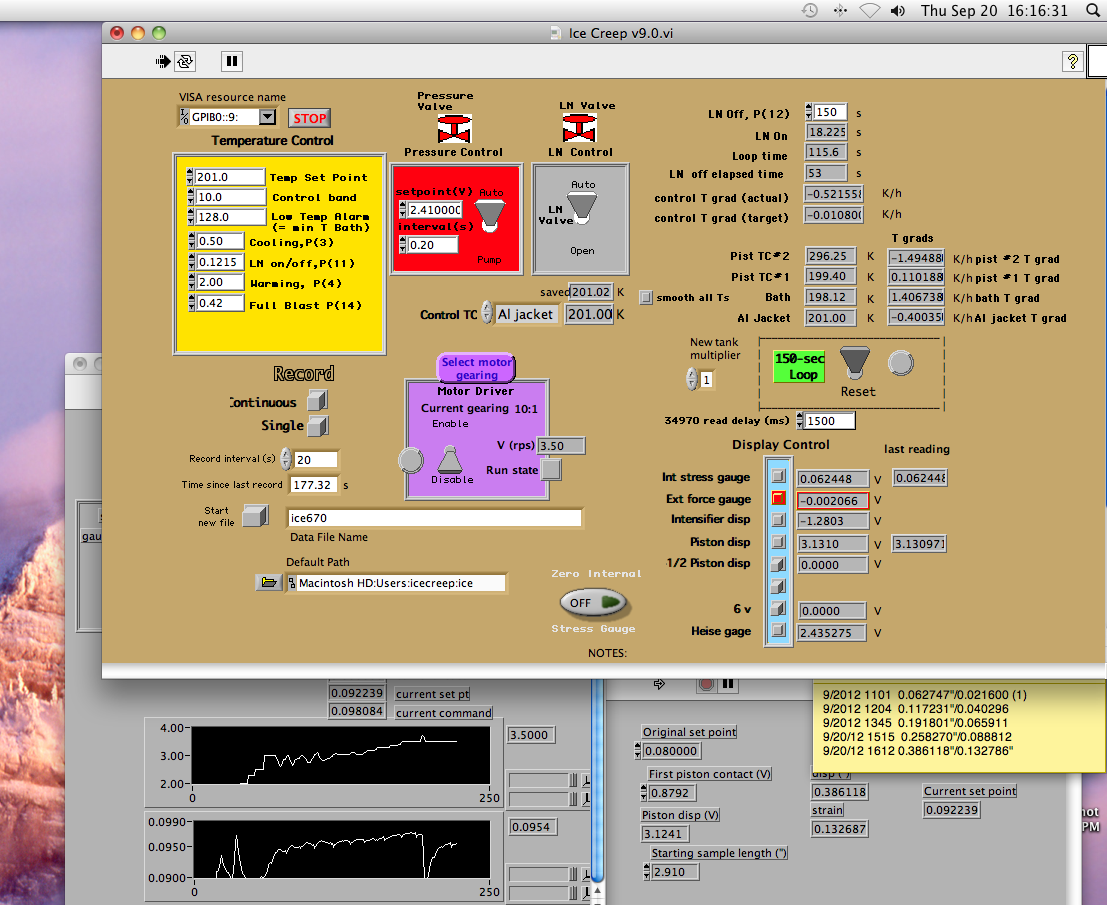
Task: Toggle the Zero Internal Stress Gauge switch
Action: pos(592,602)
